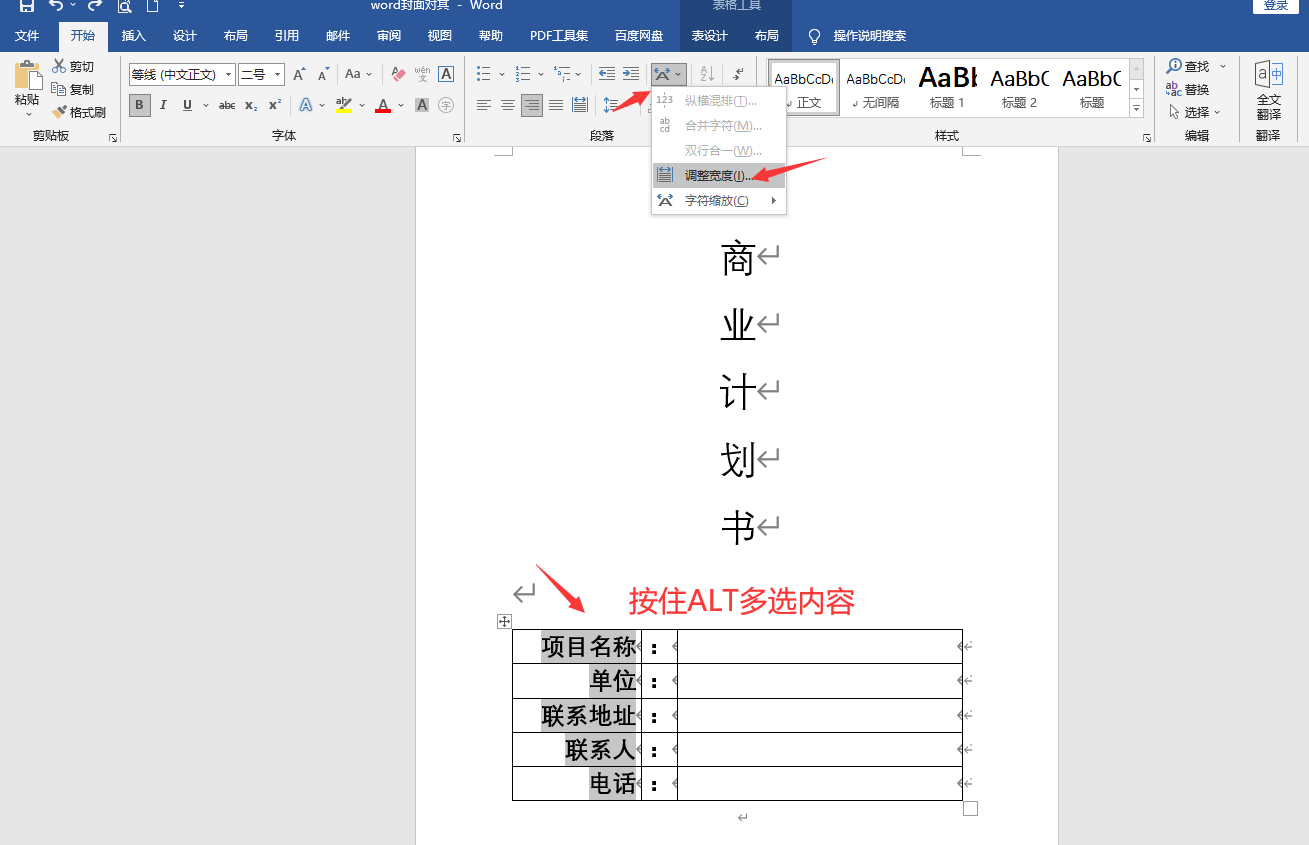Choose 调整宽度(I)... menu item
The width and height of the screenshot is (1309, 845).
(719, 176)
